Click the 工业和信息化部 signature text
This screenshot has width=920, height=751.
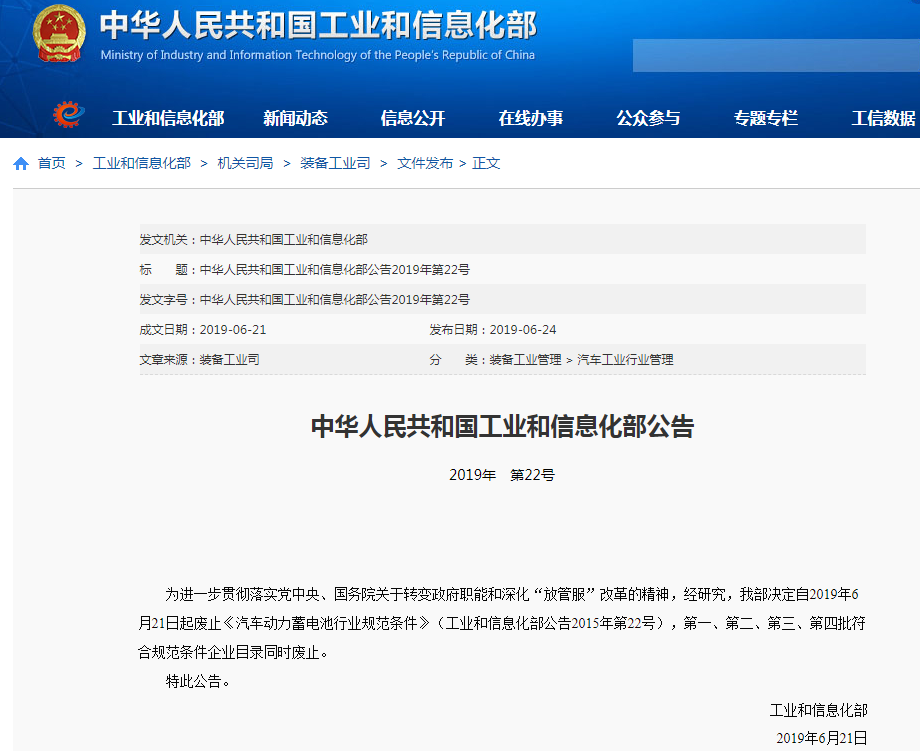pos(818,711)
